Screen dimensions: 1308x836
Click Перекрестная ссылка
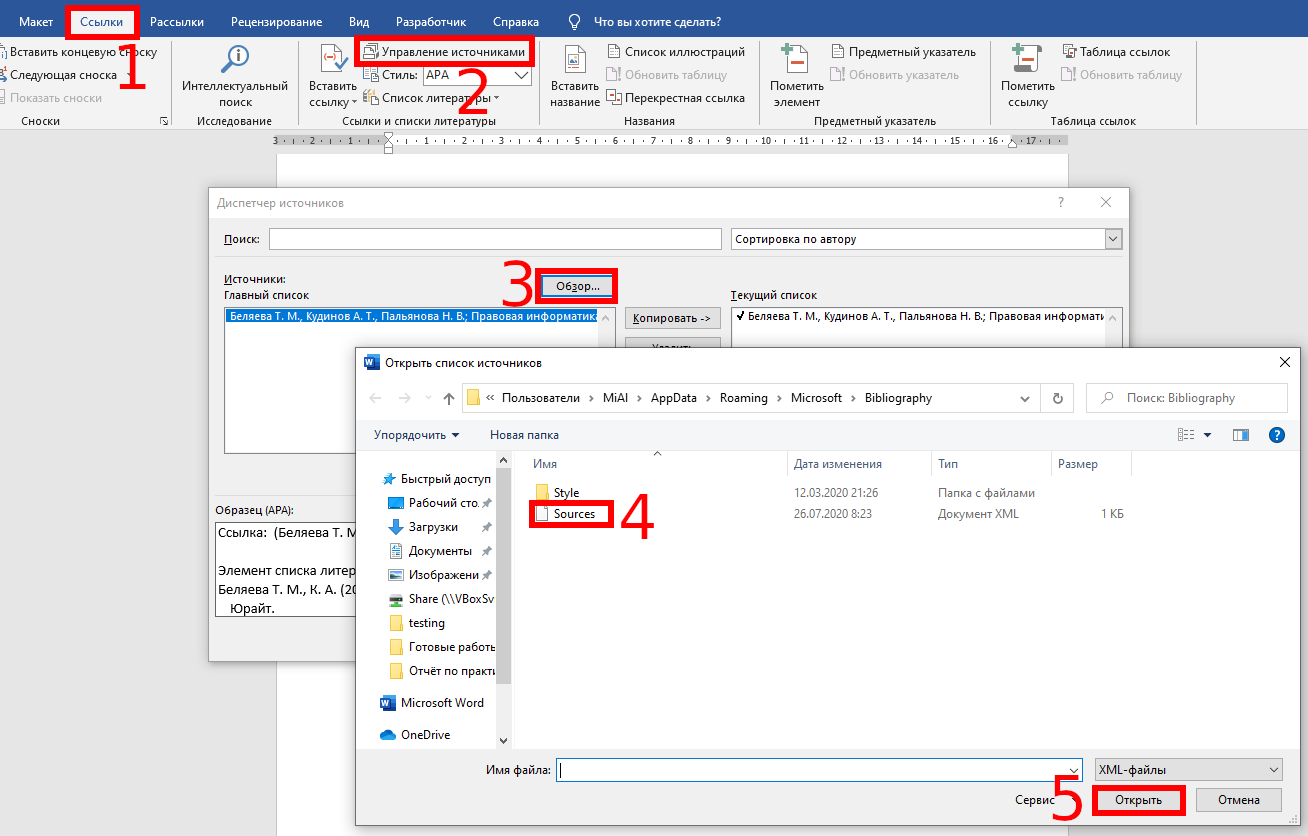tap(675, 98)
